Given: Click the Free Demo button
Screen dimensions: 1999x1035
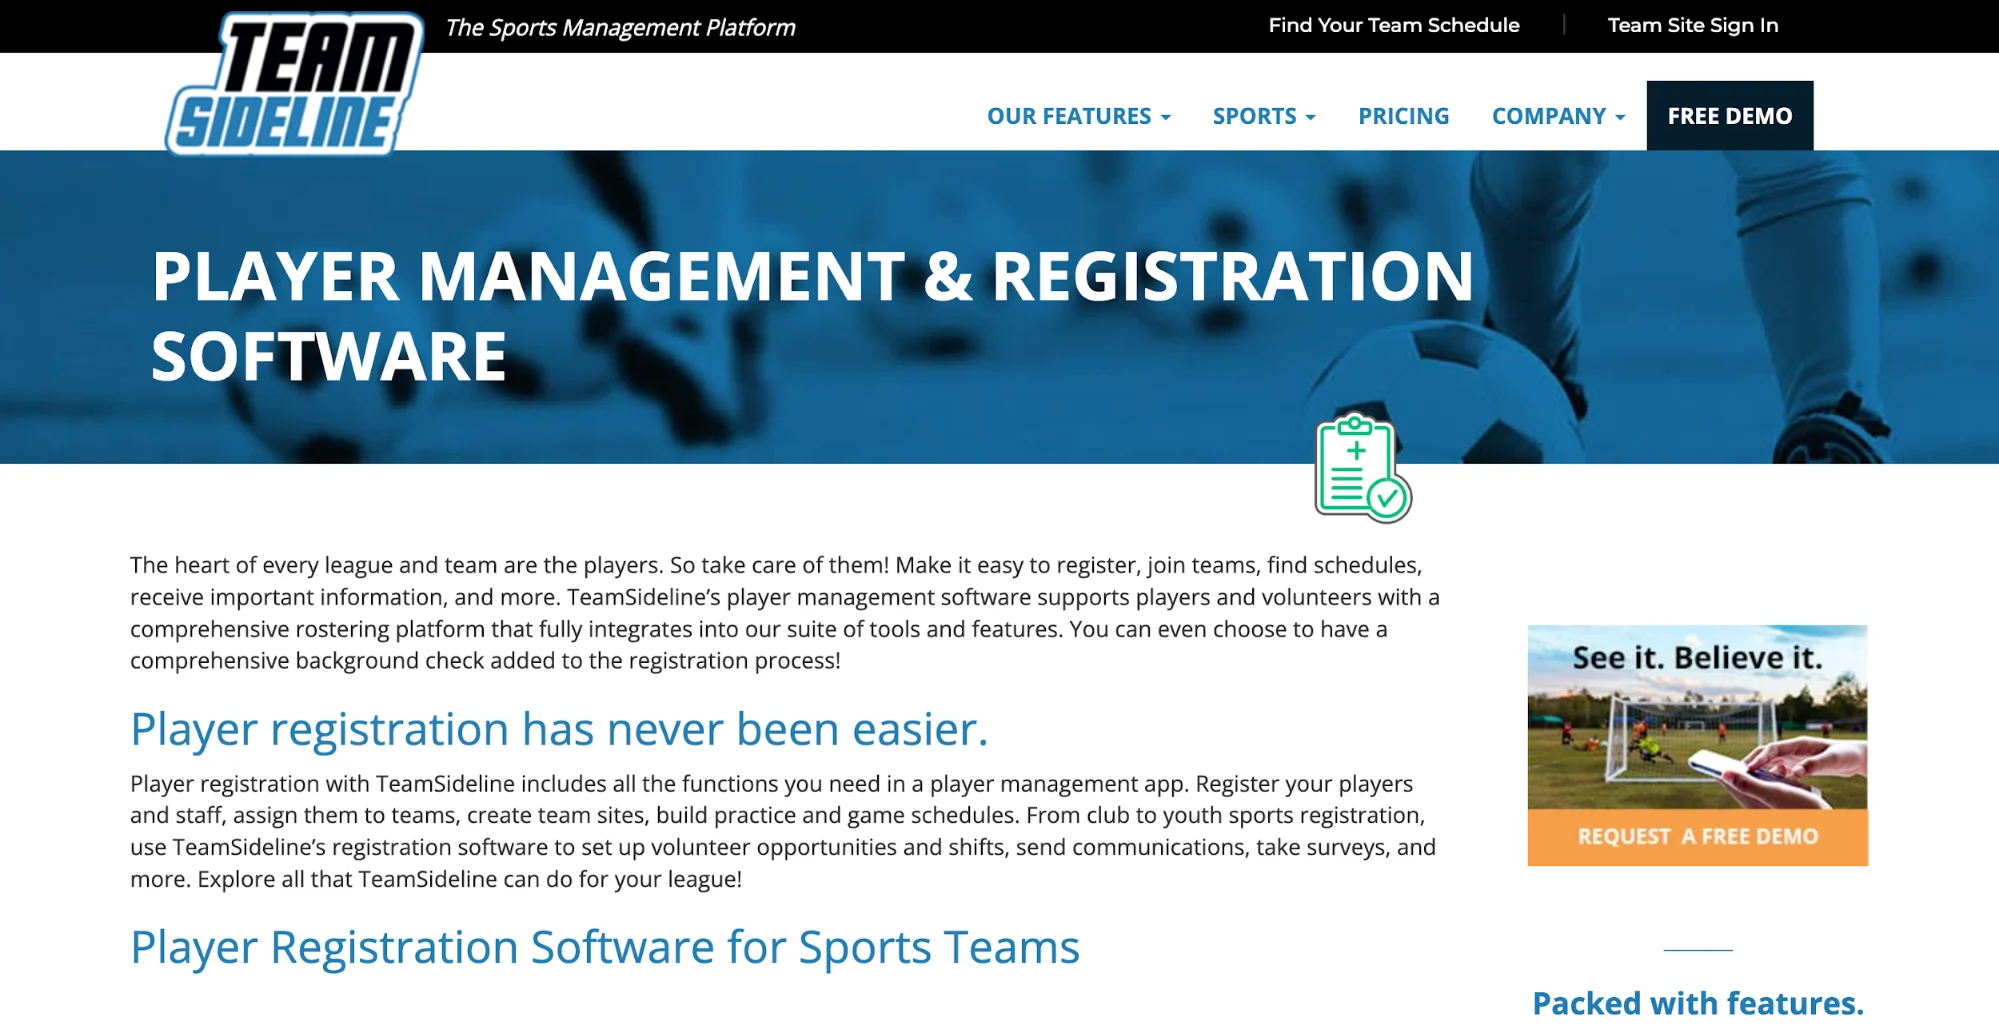Looking at the screenshot, I should coord(1729,116).
